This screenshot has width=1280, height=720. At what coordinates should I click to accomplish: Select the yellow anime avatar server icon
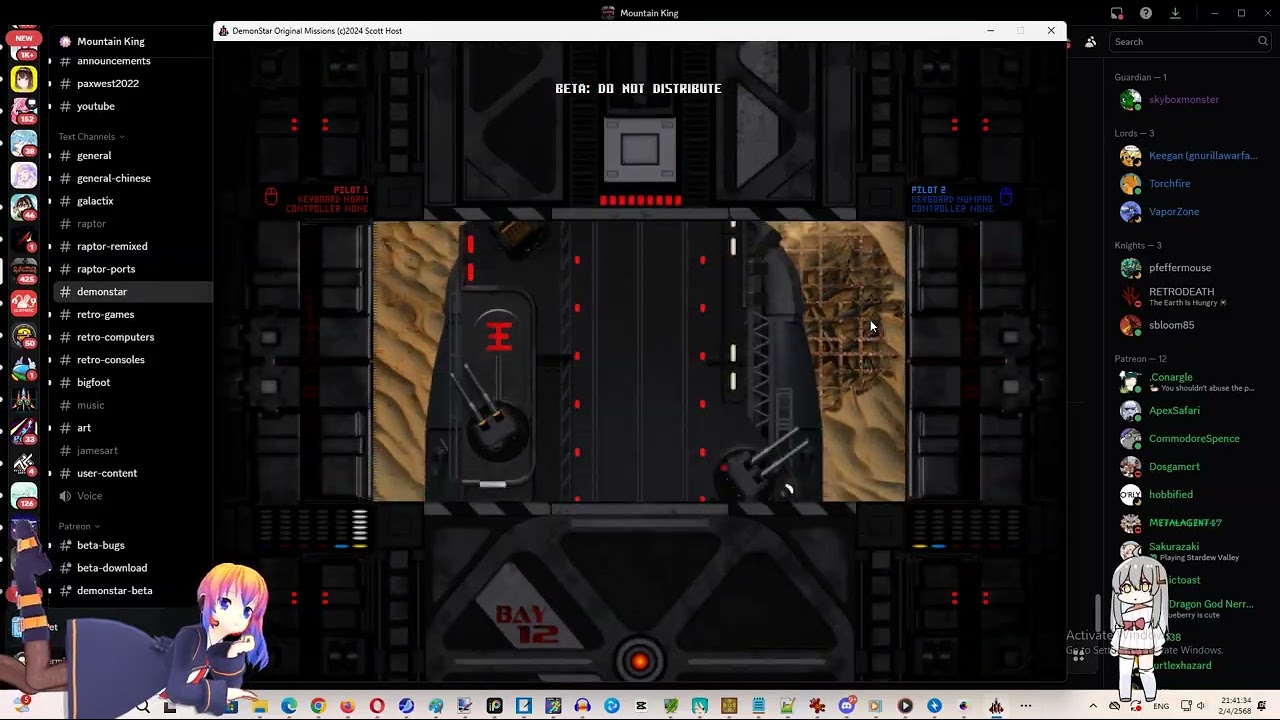click(x=24, y=78)
